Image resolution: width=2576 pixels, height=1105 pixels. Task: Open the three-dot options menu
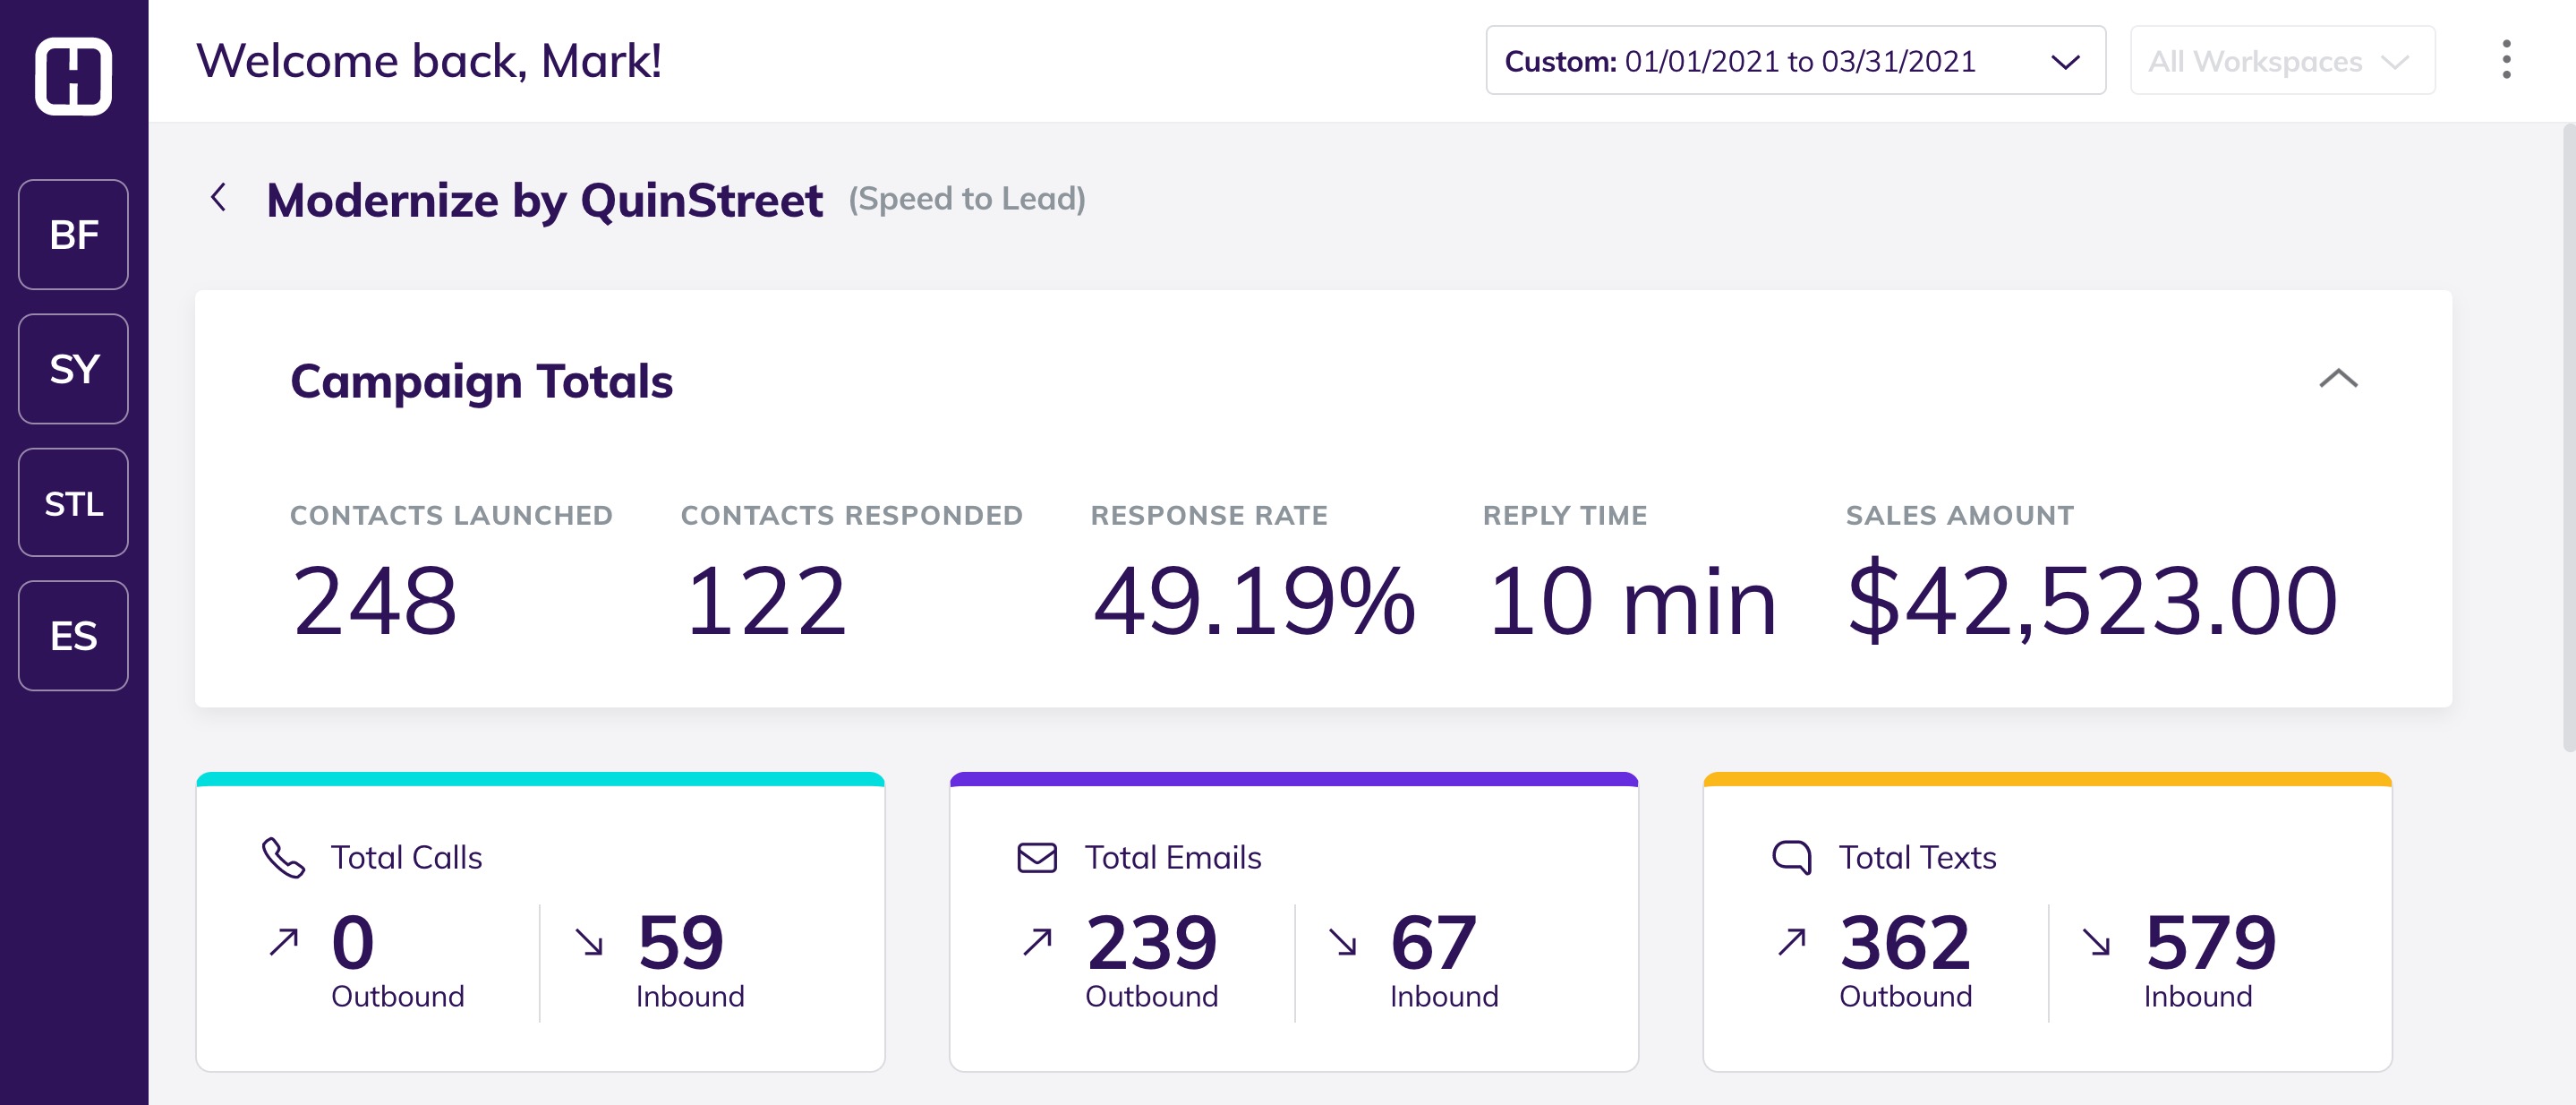(x=2505, y=60)
